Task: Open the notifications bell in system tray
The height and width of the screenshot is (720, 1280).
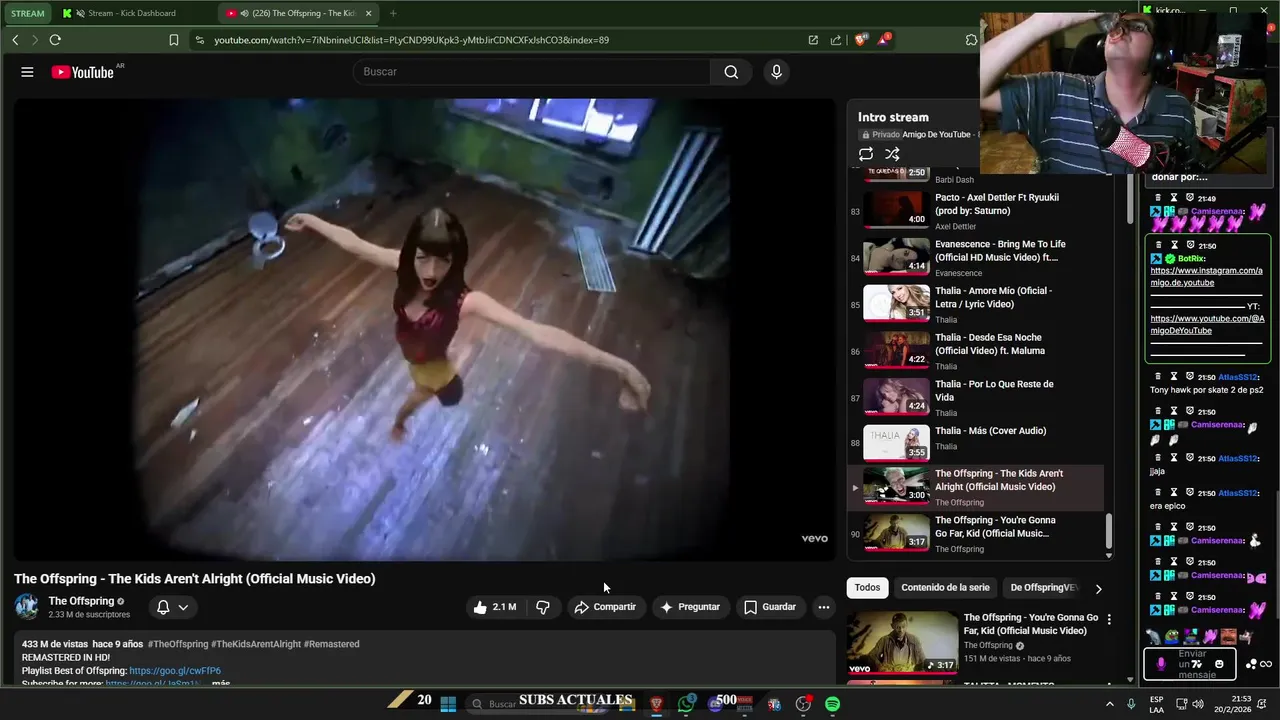Action: coord(1264,705)
